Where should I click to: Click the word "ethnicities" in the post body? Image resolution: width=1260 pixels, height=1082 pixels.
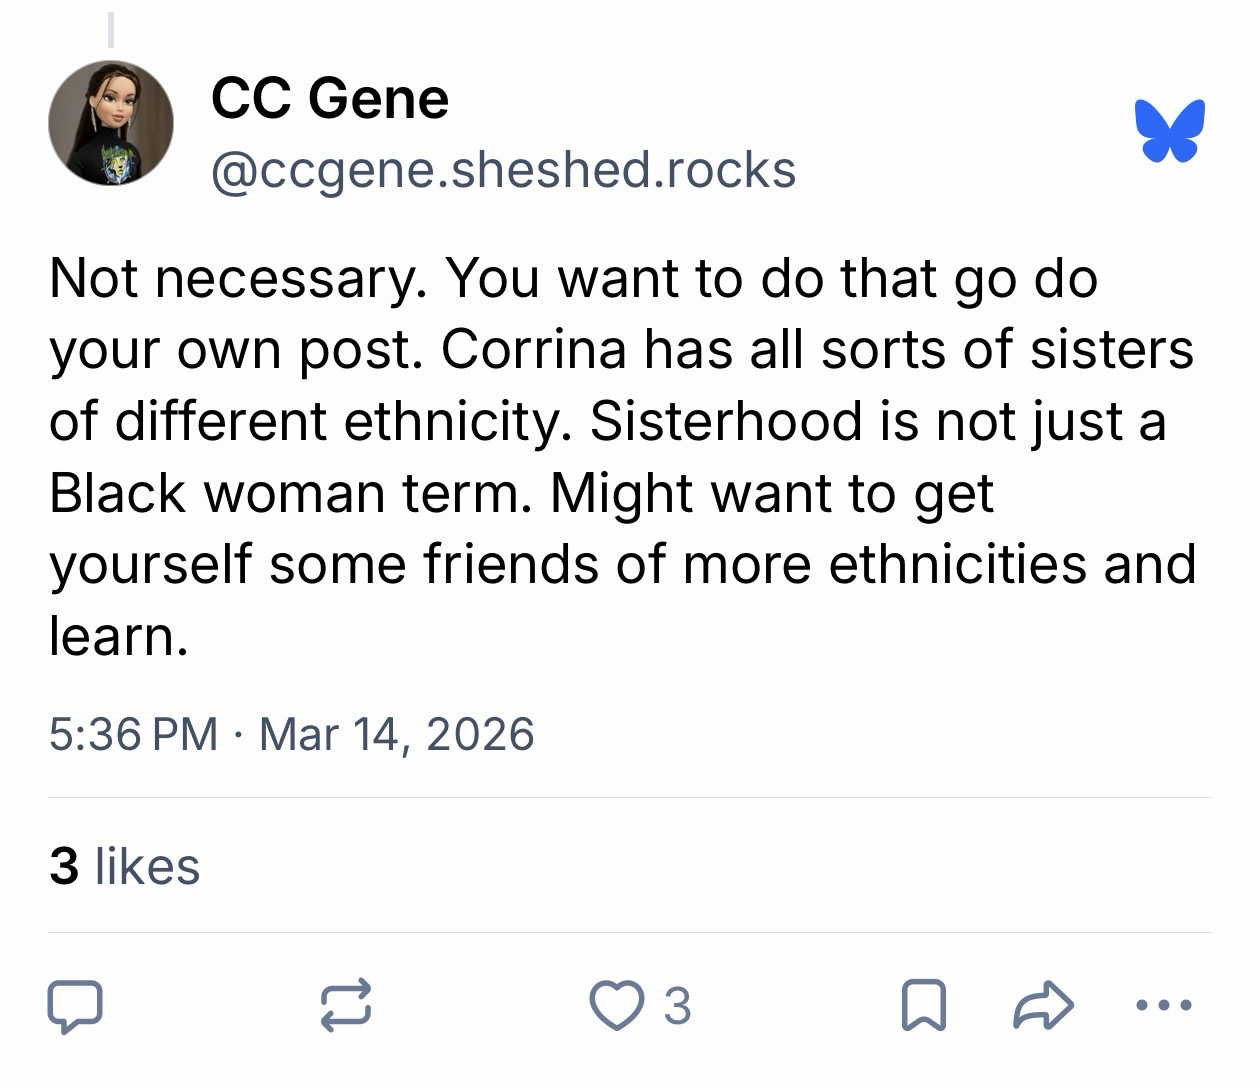(960, 563)
